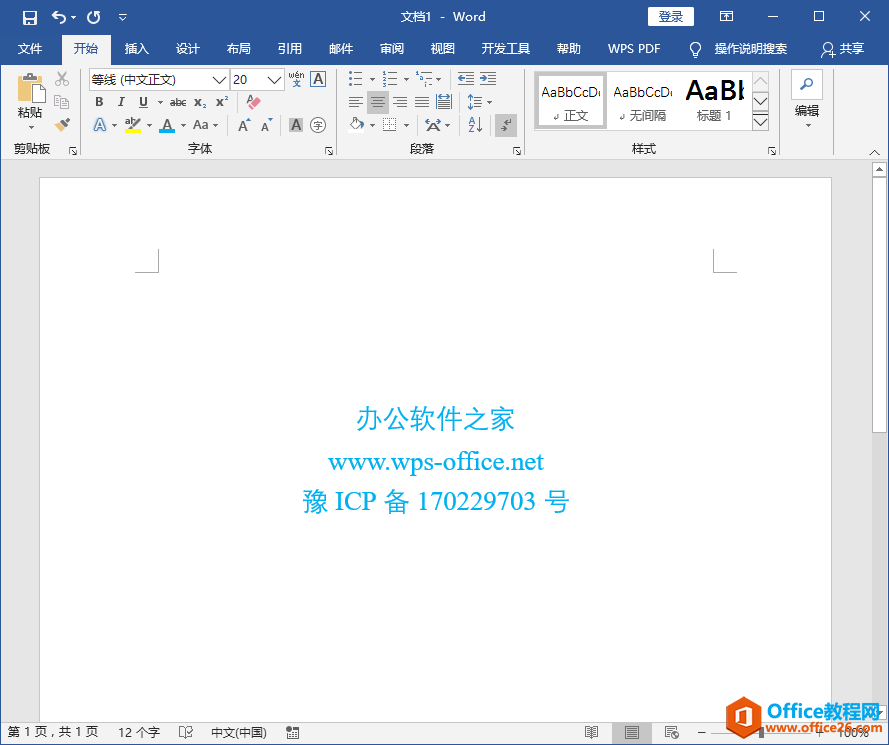Viewport: 889px width, 745px height.
Task: Select the Format Painter brush
Action: (62, 124)
